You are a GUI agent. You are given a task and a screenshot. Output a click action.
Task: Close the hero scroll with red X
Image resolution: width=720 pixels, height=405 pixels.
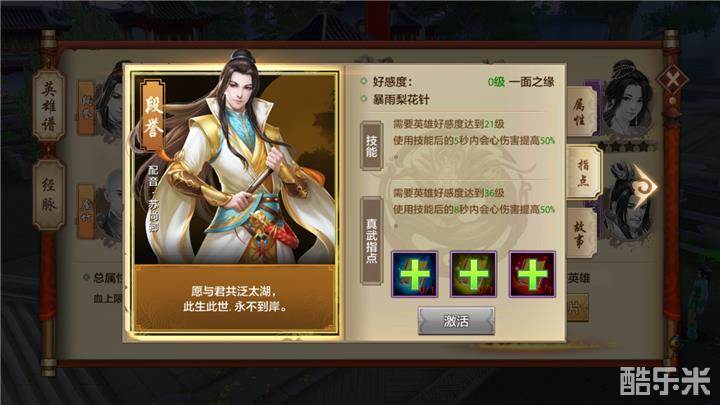(673, 80)
